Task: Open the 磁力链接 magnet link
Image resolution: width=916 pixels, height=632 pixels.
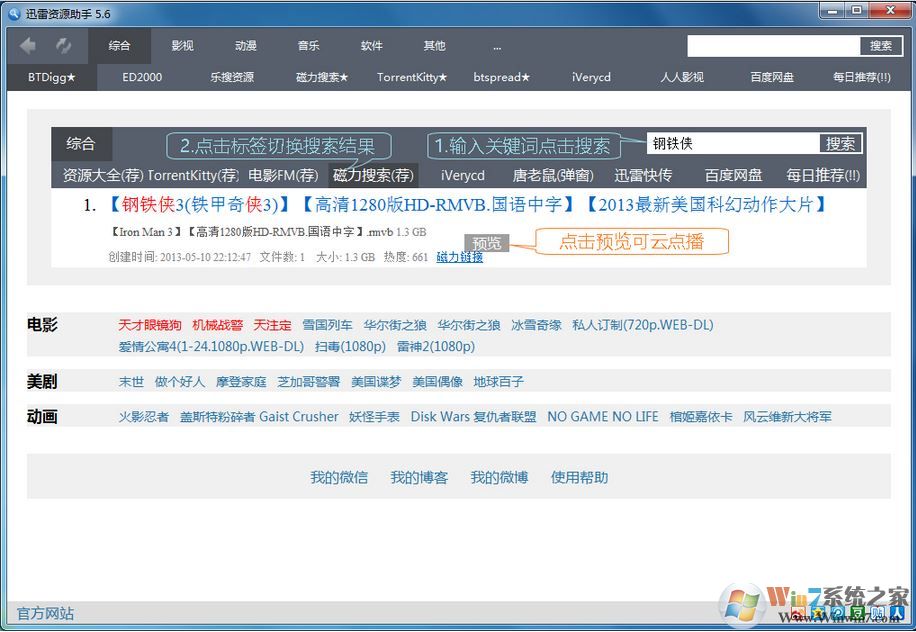Action: [x=459, y=257]
